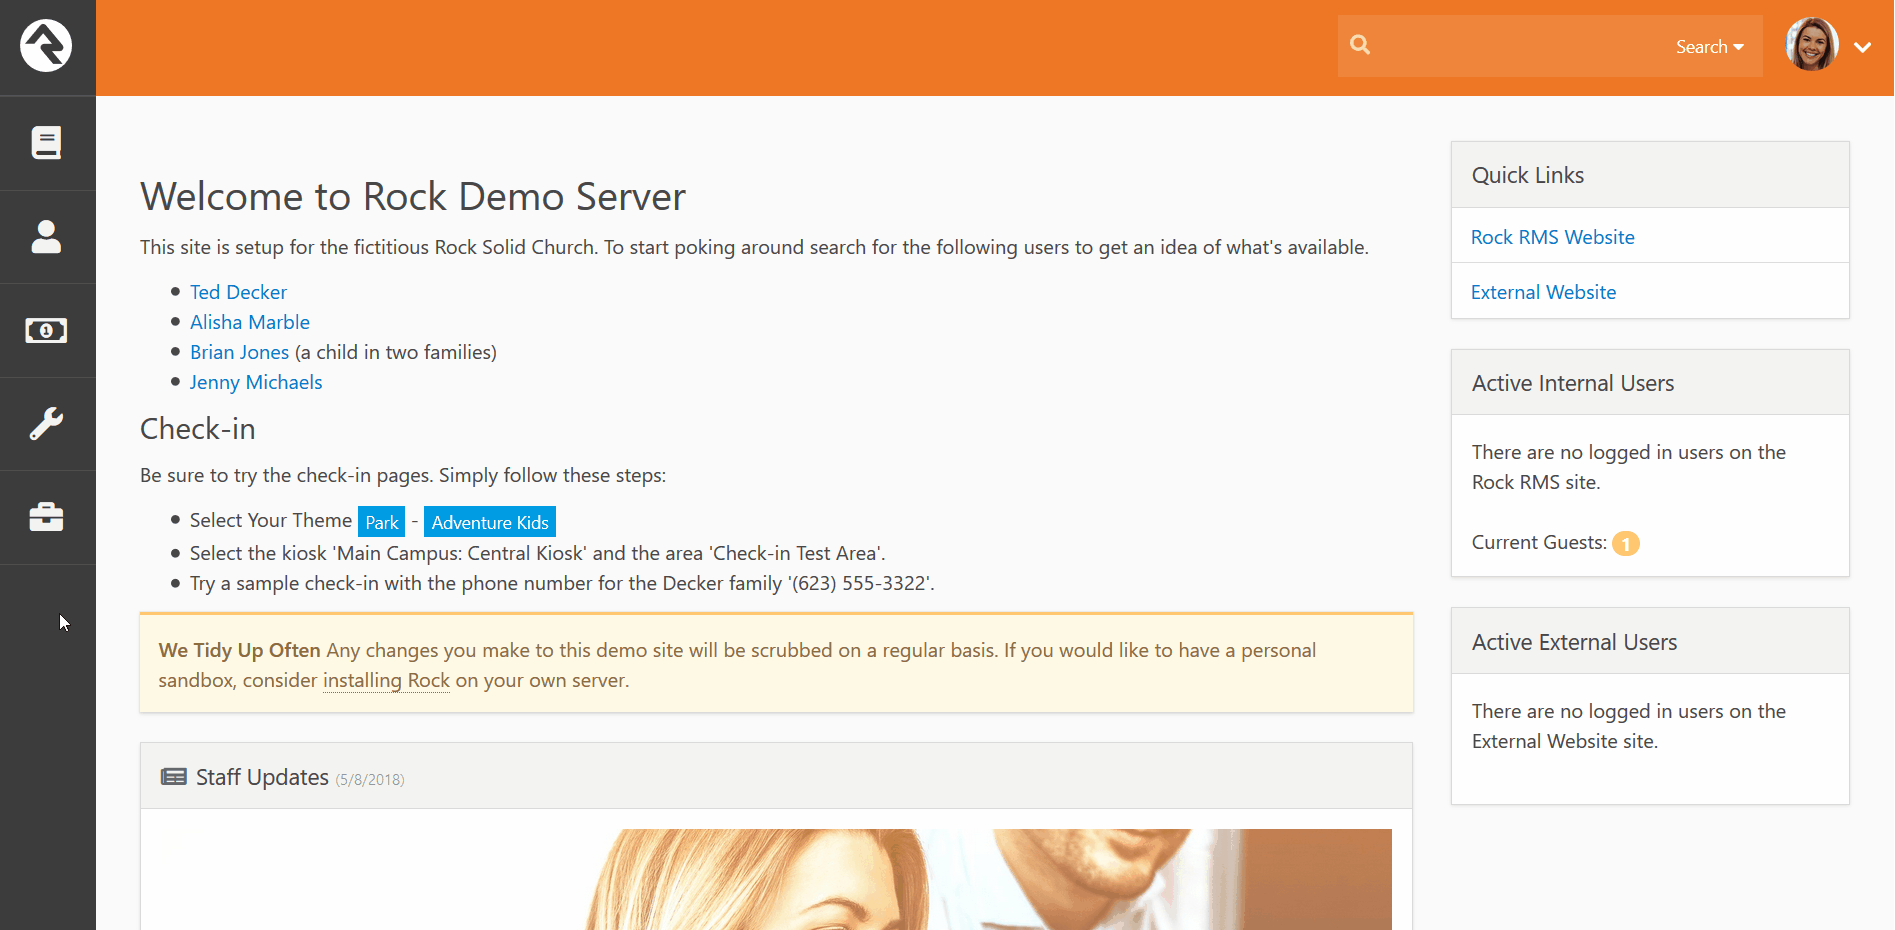Click the Current Guests count badge
The height and width of the screenshot is (930, 1895).
click(1626, 543)
